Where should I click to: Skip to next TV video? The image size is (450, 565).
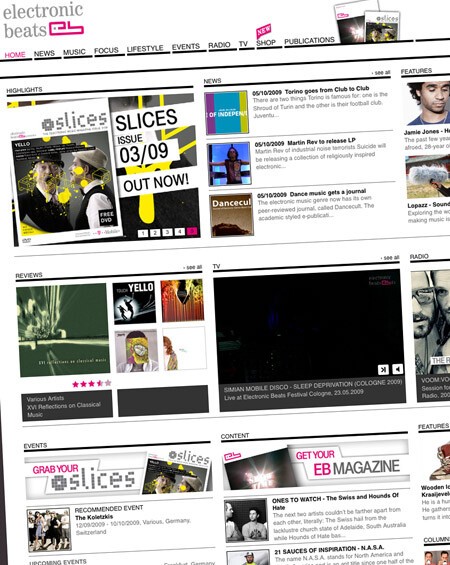tap(383, 370)
